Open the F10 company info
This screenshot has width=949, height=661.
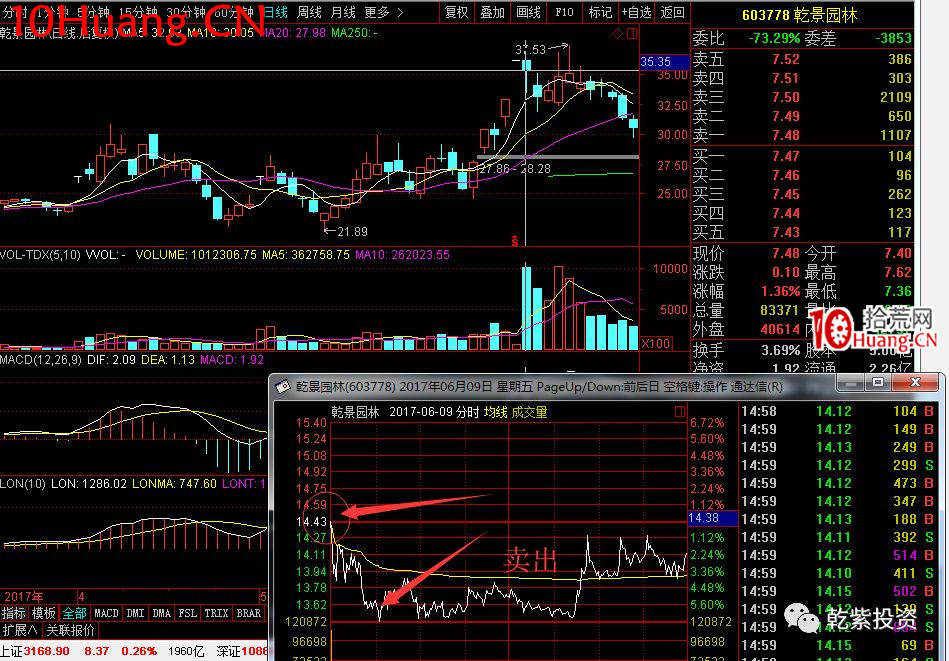tap(564, 12)
